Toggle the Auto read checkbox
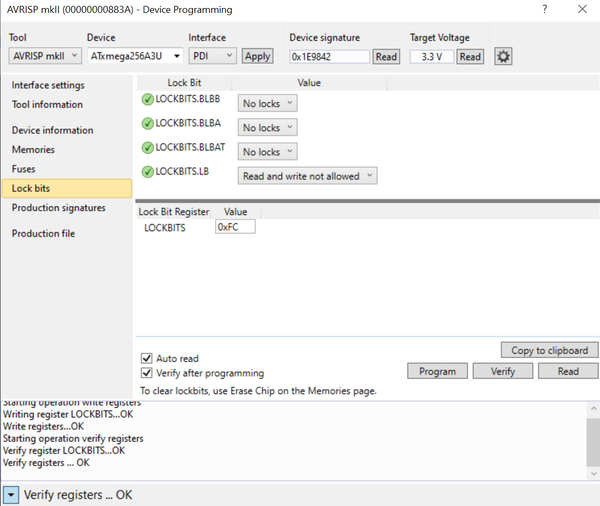Image resolution: width=600 pixels, height=506 pixels. (147, 358)
